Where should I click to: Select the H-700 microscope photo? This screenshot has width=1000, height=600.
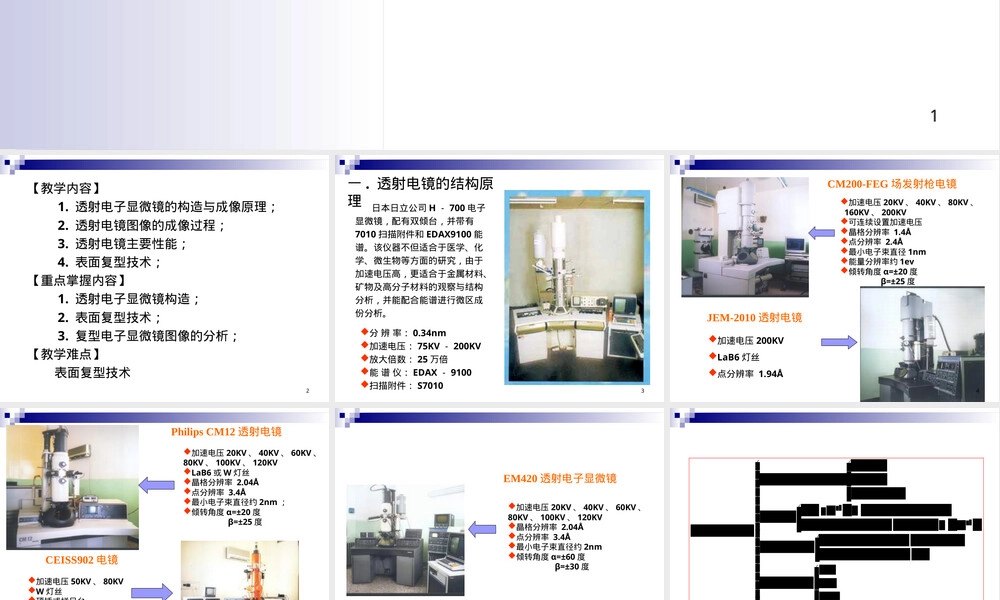pyautogui.click(x=577, y=287)
